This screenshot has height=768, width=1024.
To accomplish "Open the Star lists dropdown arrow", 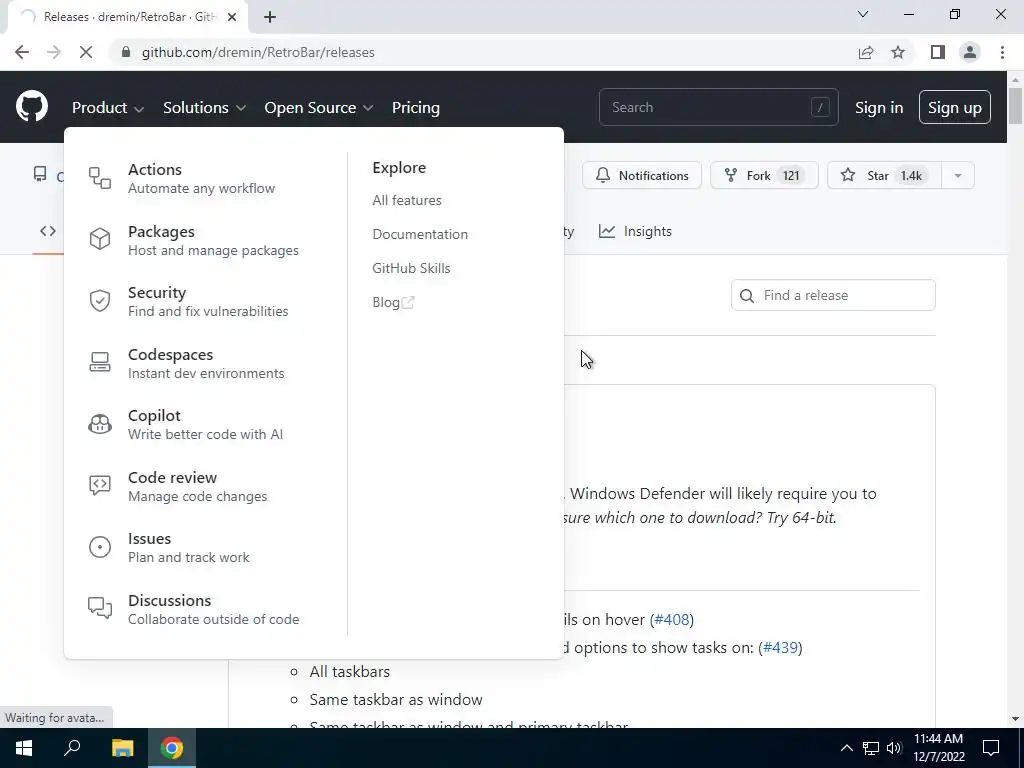I will [958, 176].
